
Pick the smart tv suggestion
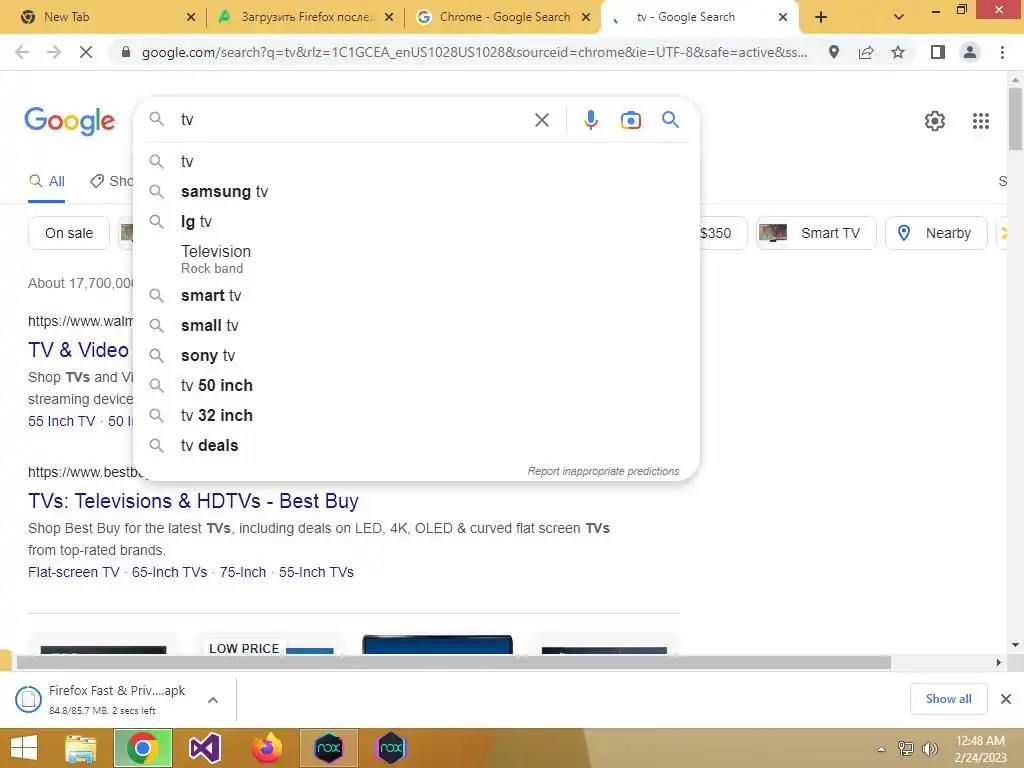[x=416, y=295]
